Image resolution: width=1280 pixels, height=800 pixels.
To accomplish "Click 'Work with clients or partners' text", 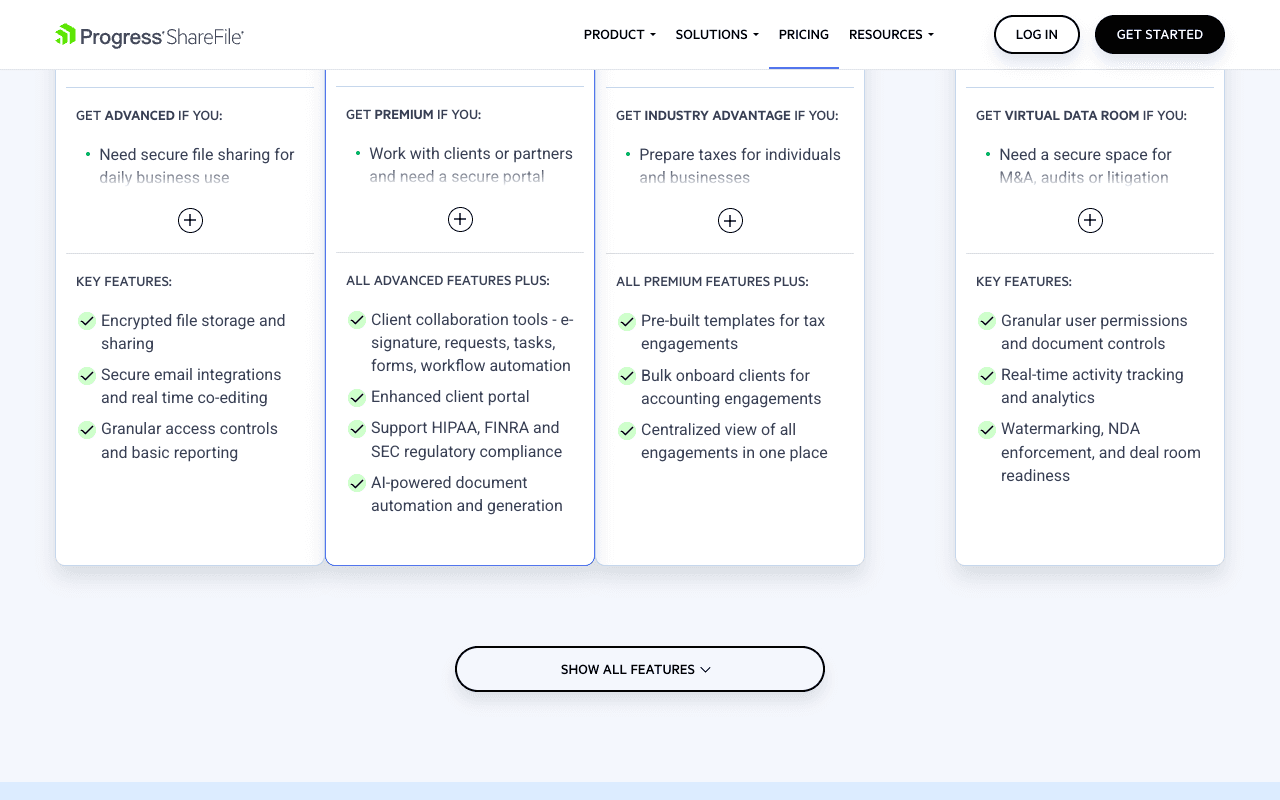I will [x=471, y=153].
